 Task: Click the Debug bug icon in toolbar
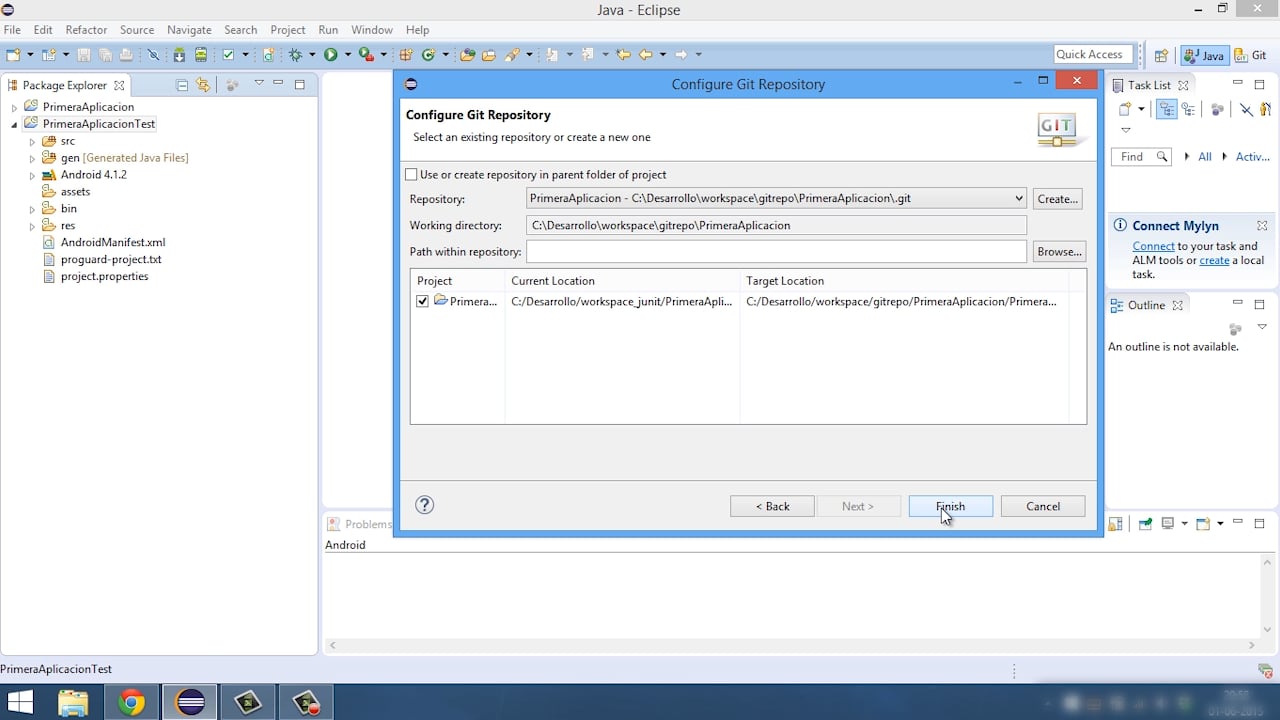(x=295, y=55)
